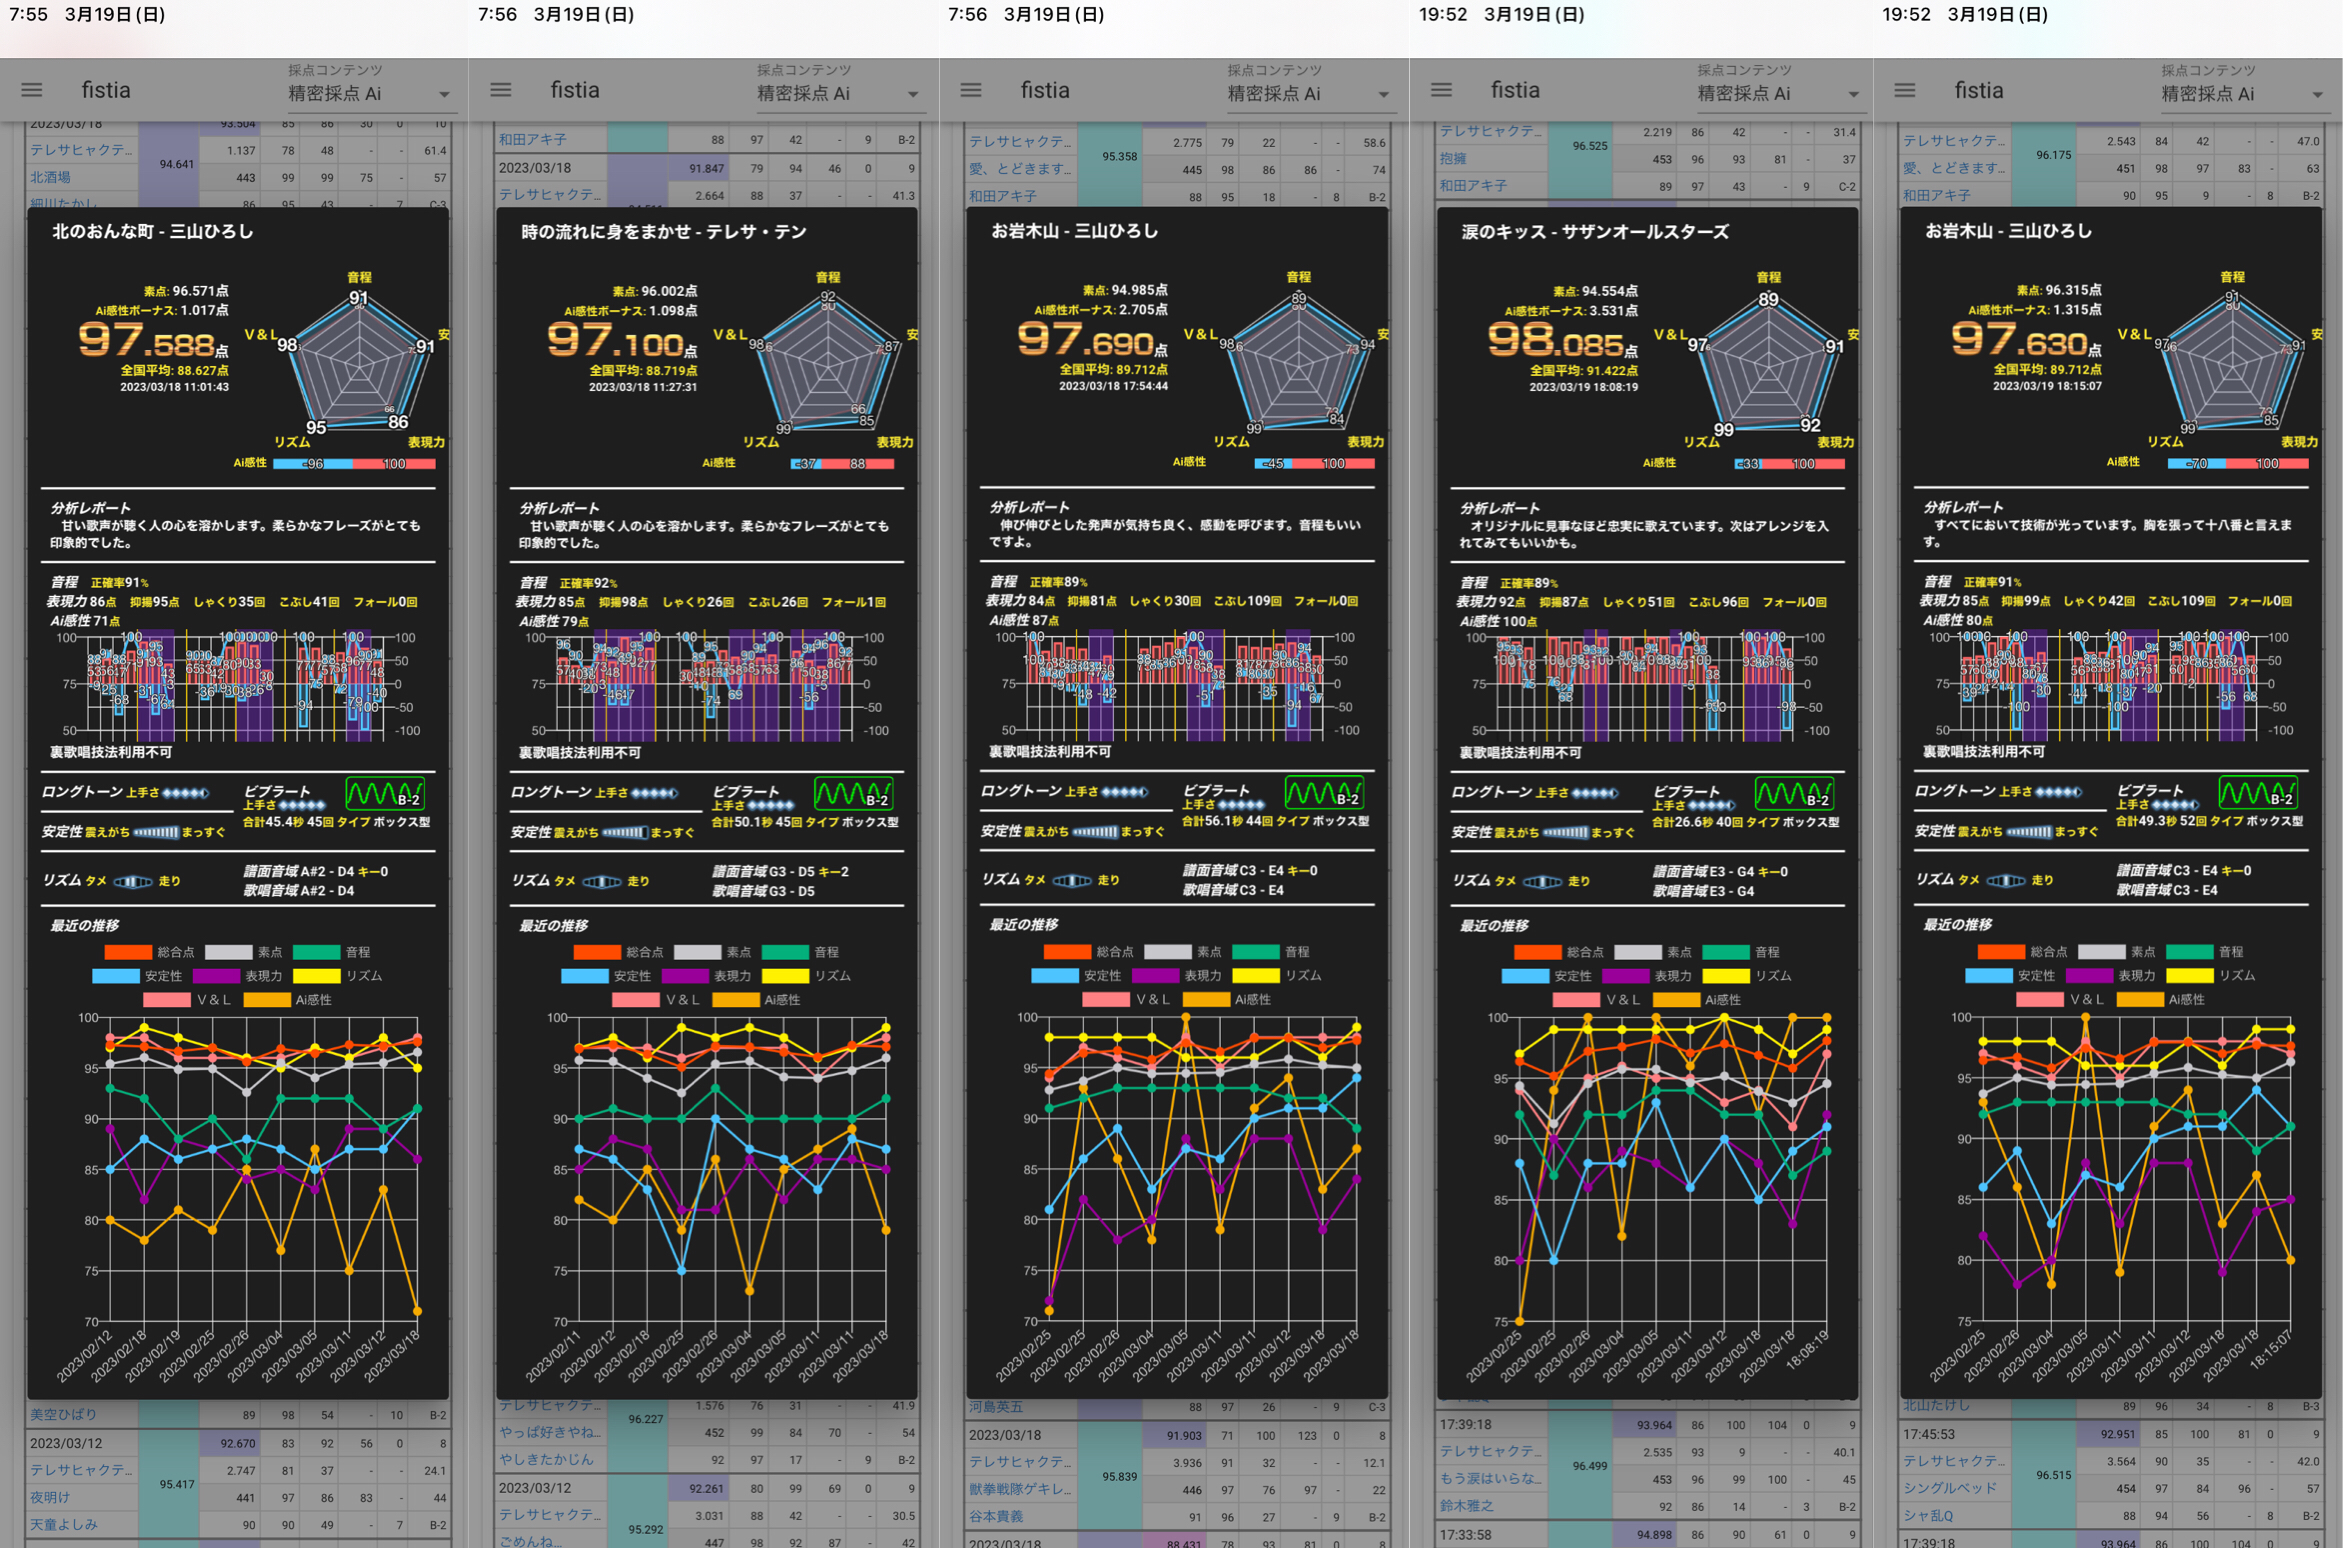Click vibrato B-2 waveform icon in 北のおんな町 report
The width and height of the screenshot is (2343, 1548).
click(x=385, y=794)
